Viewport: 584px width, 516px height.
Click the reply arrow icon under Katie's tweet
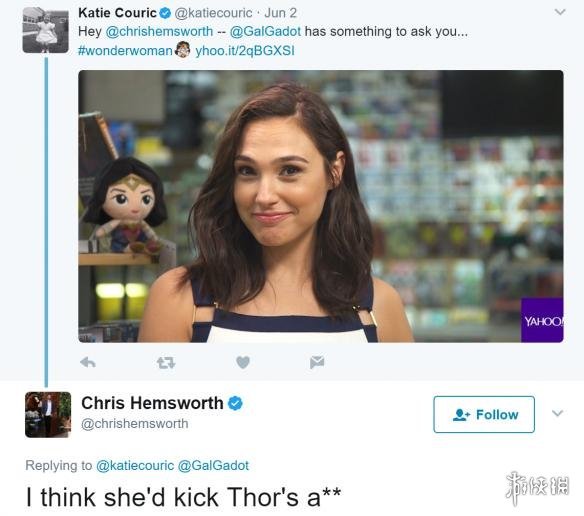pyautogui.click(x=88, y=362)
